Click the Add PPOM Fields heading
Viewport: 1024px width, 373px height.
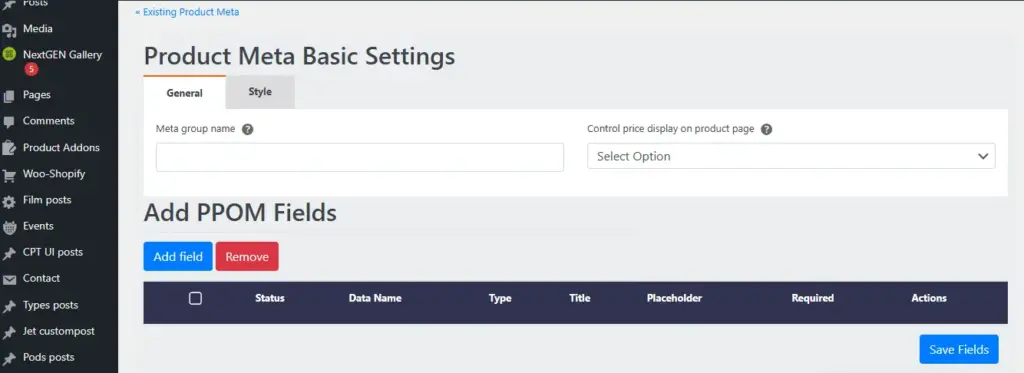[x=240, y=212]
